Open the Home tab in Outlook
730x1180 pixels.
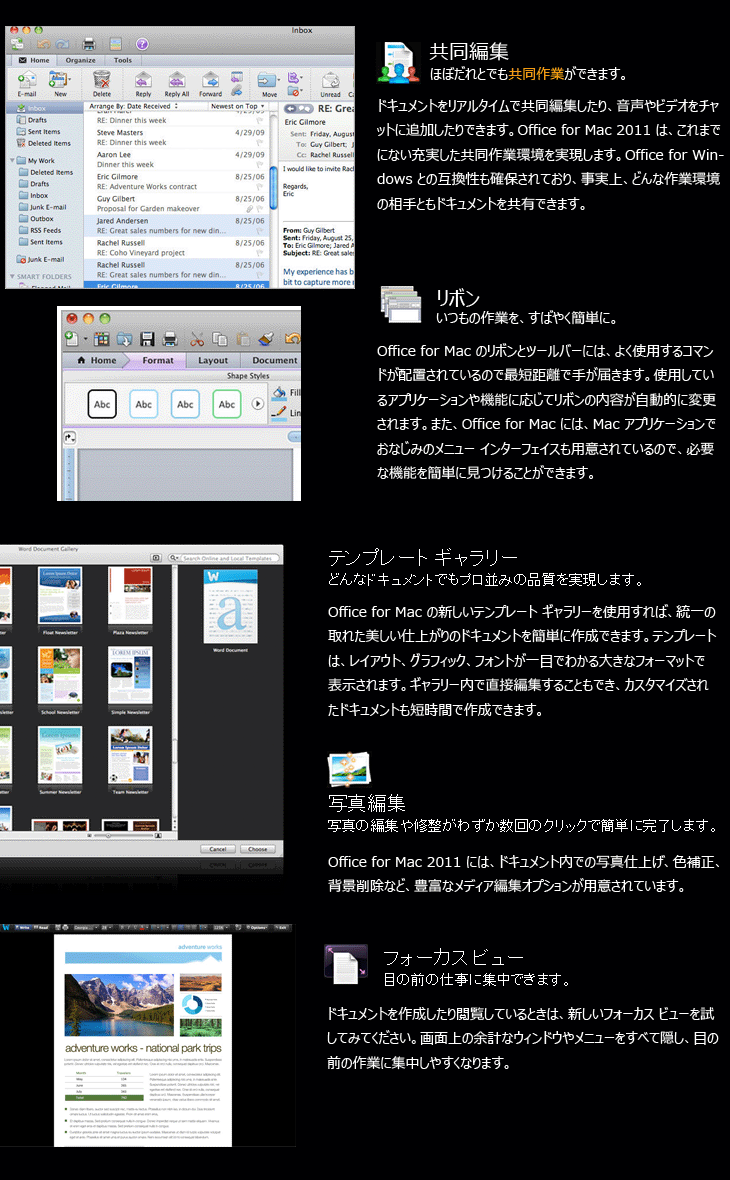click(35, 60)
